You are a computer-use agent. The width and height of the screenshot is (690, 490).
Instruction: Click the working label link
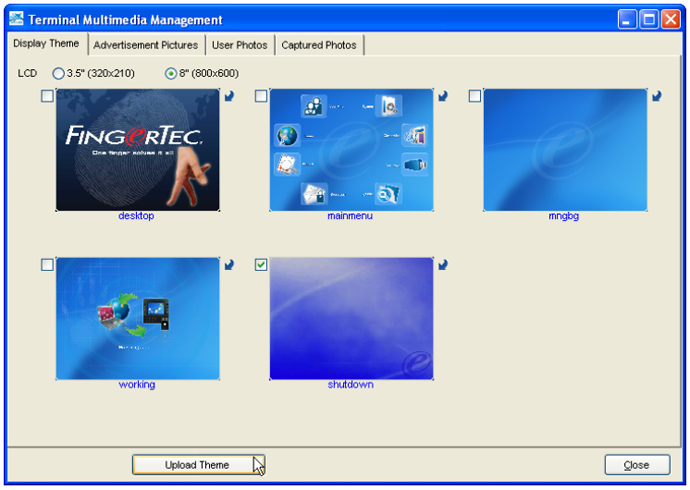[x=137, y=385]
